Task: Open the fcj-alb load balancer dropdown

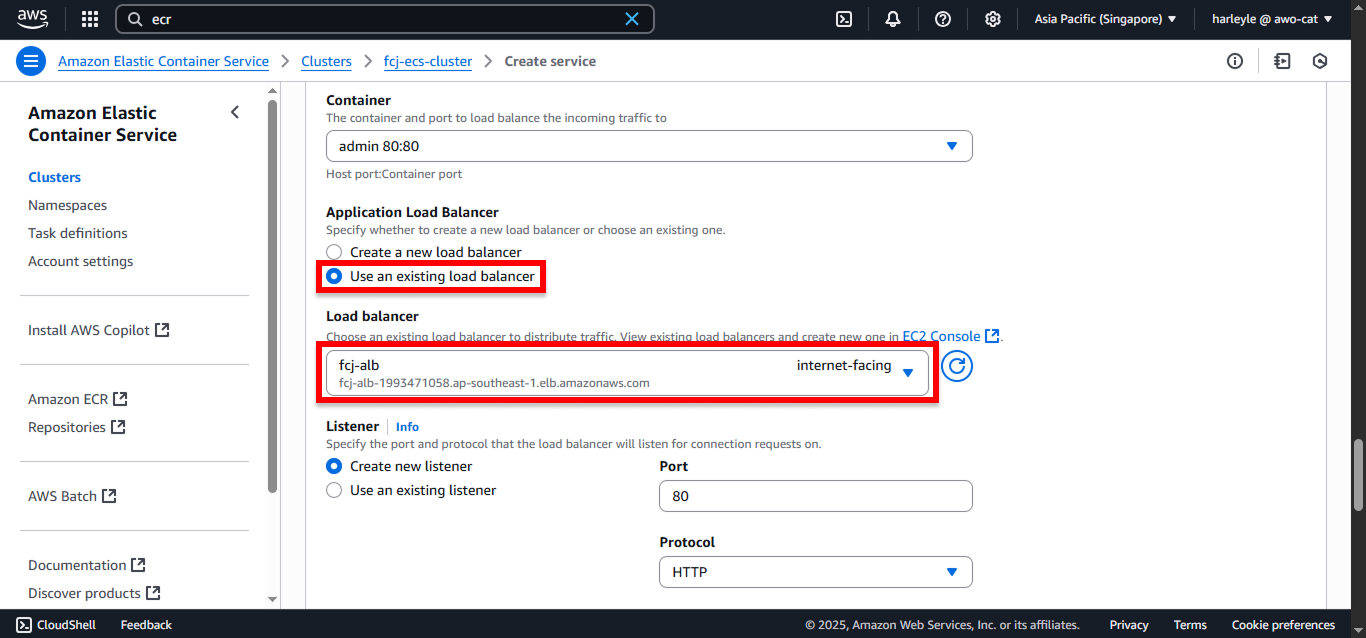Action: (627, 372)
